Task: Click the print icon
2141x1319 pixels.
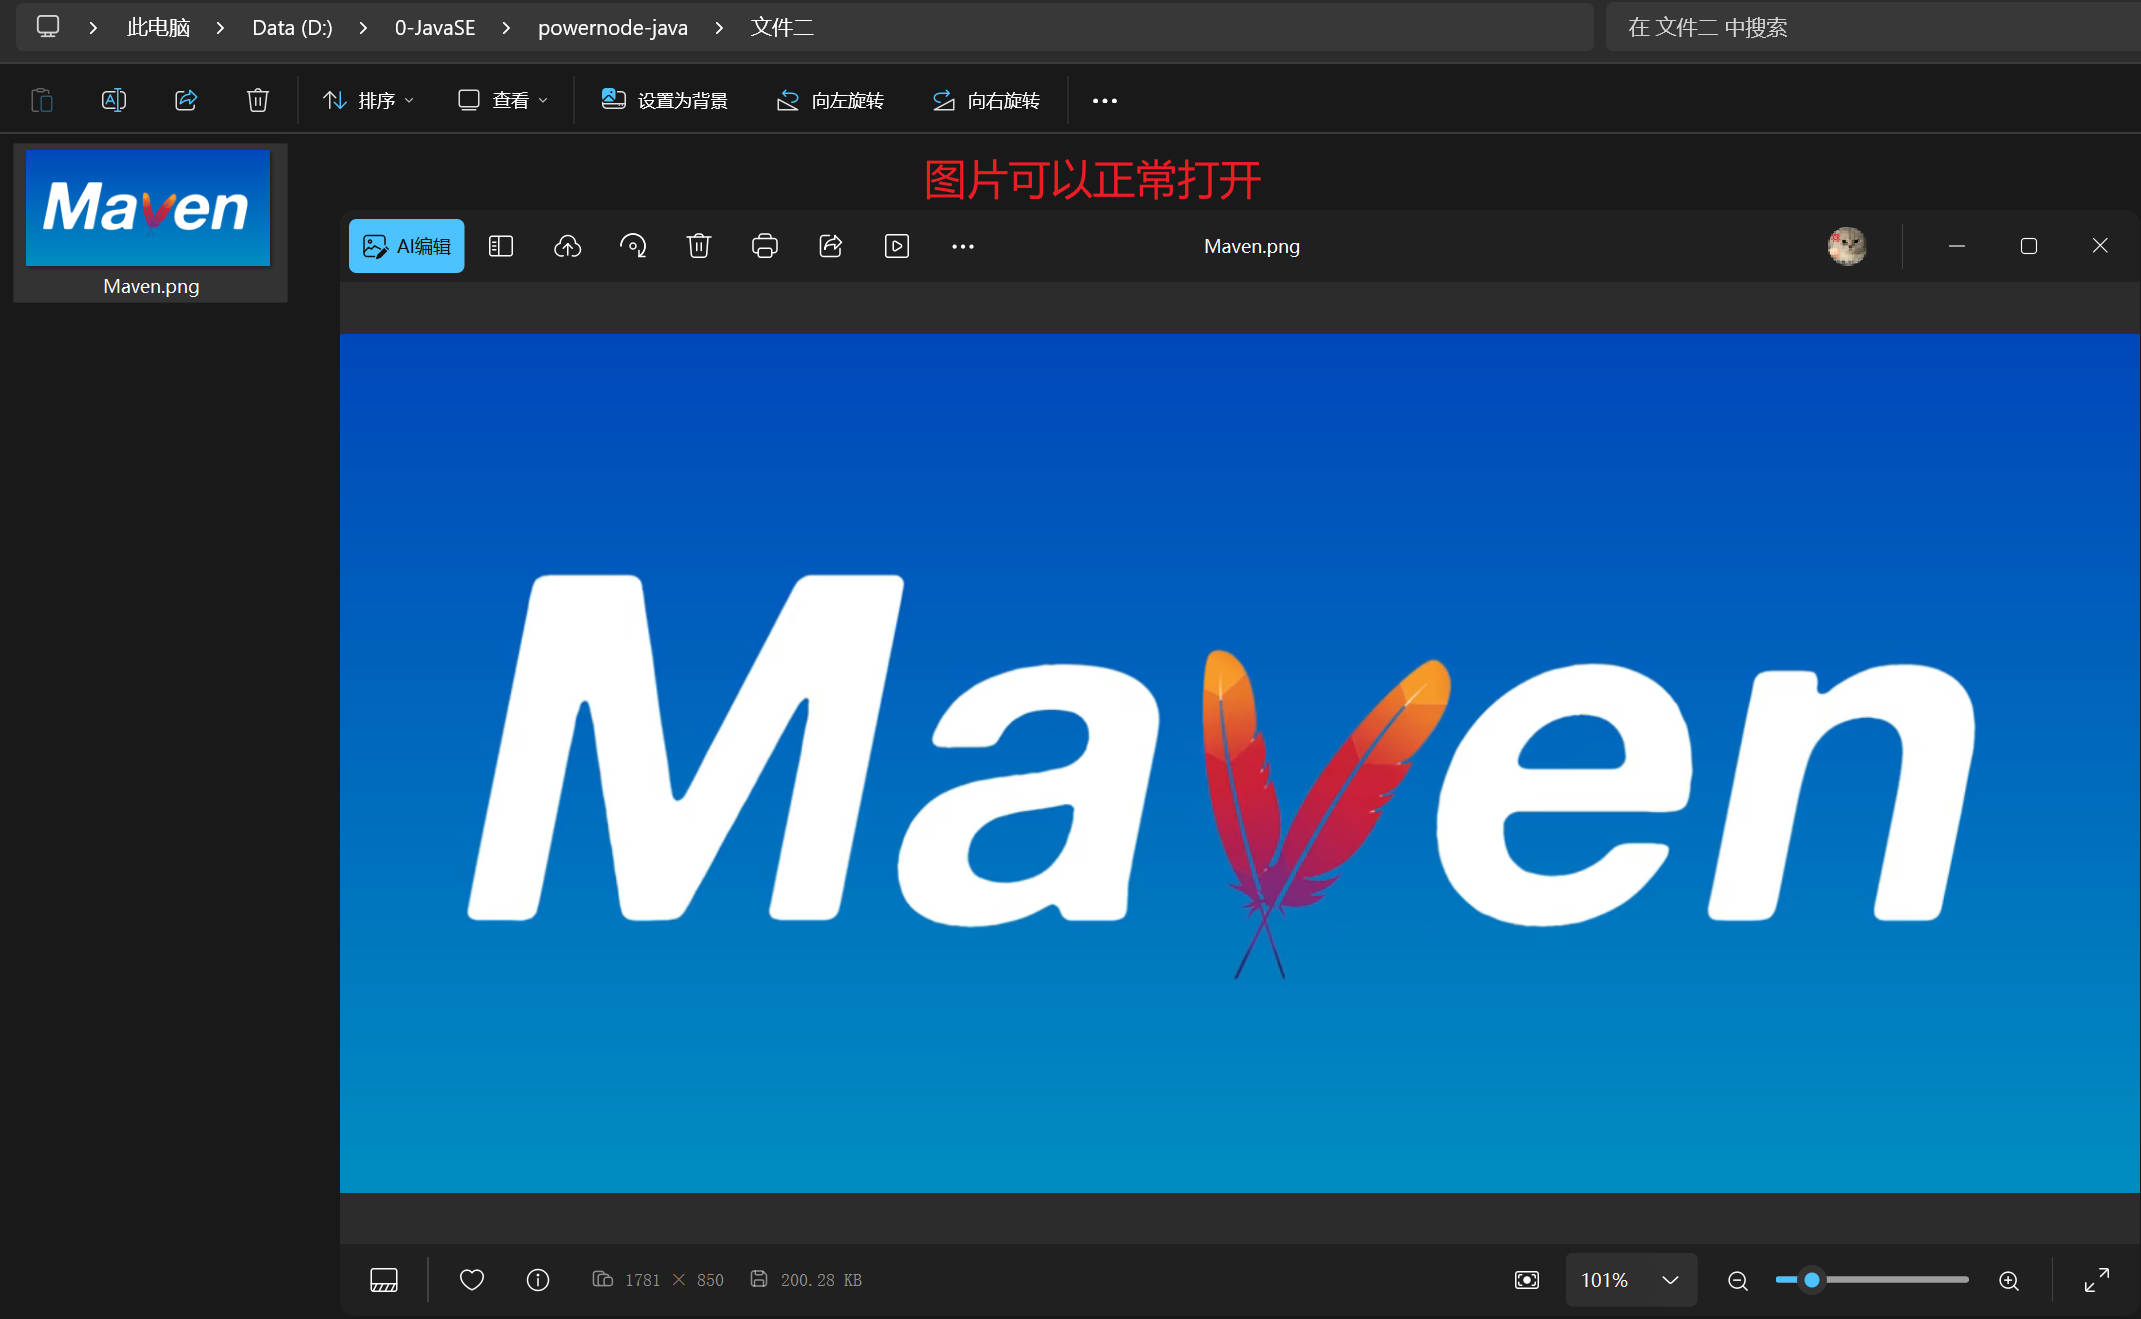Action: click(764, 246)
